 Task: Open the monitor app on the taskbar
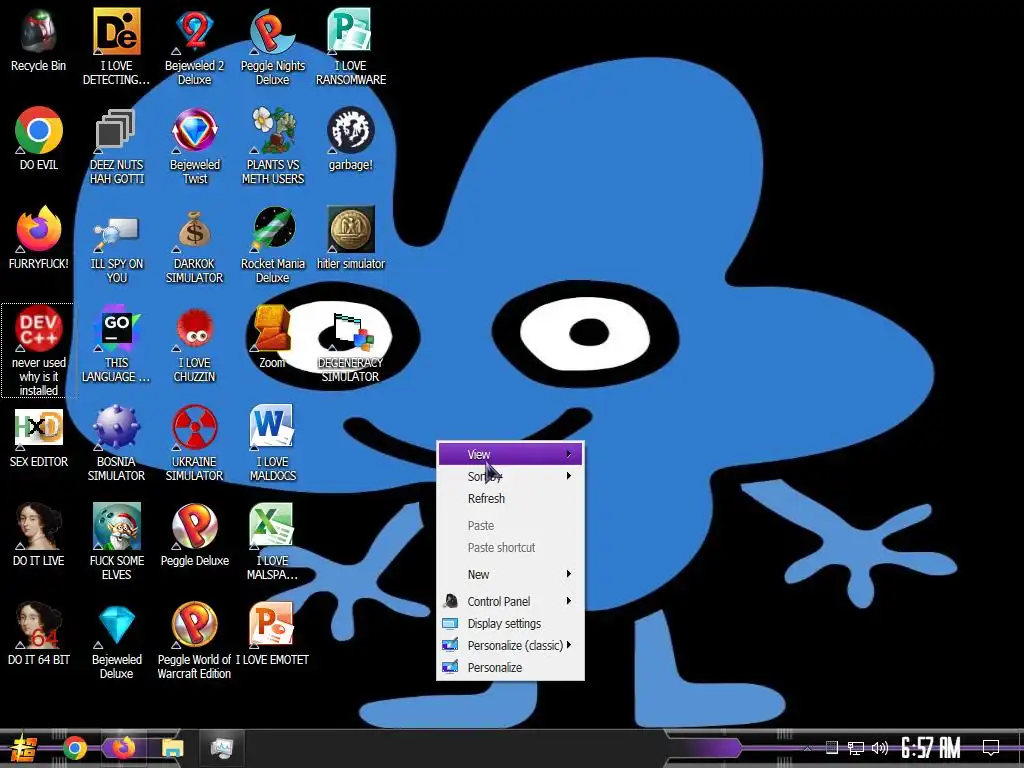[x=221, y=748]
